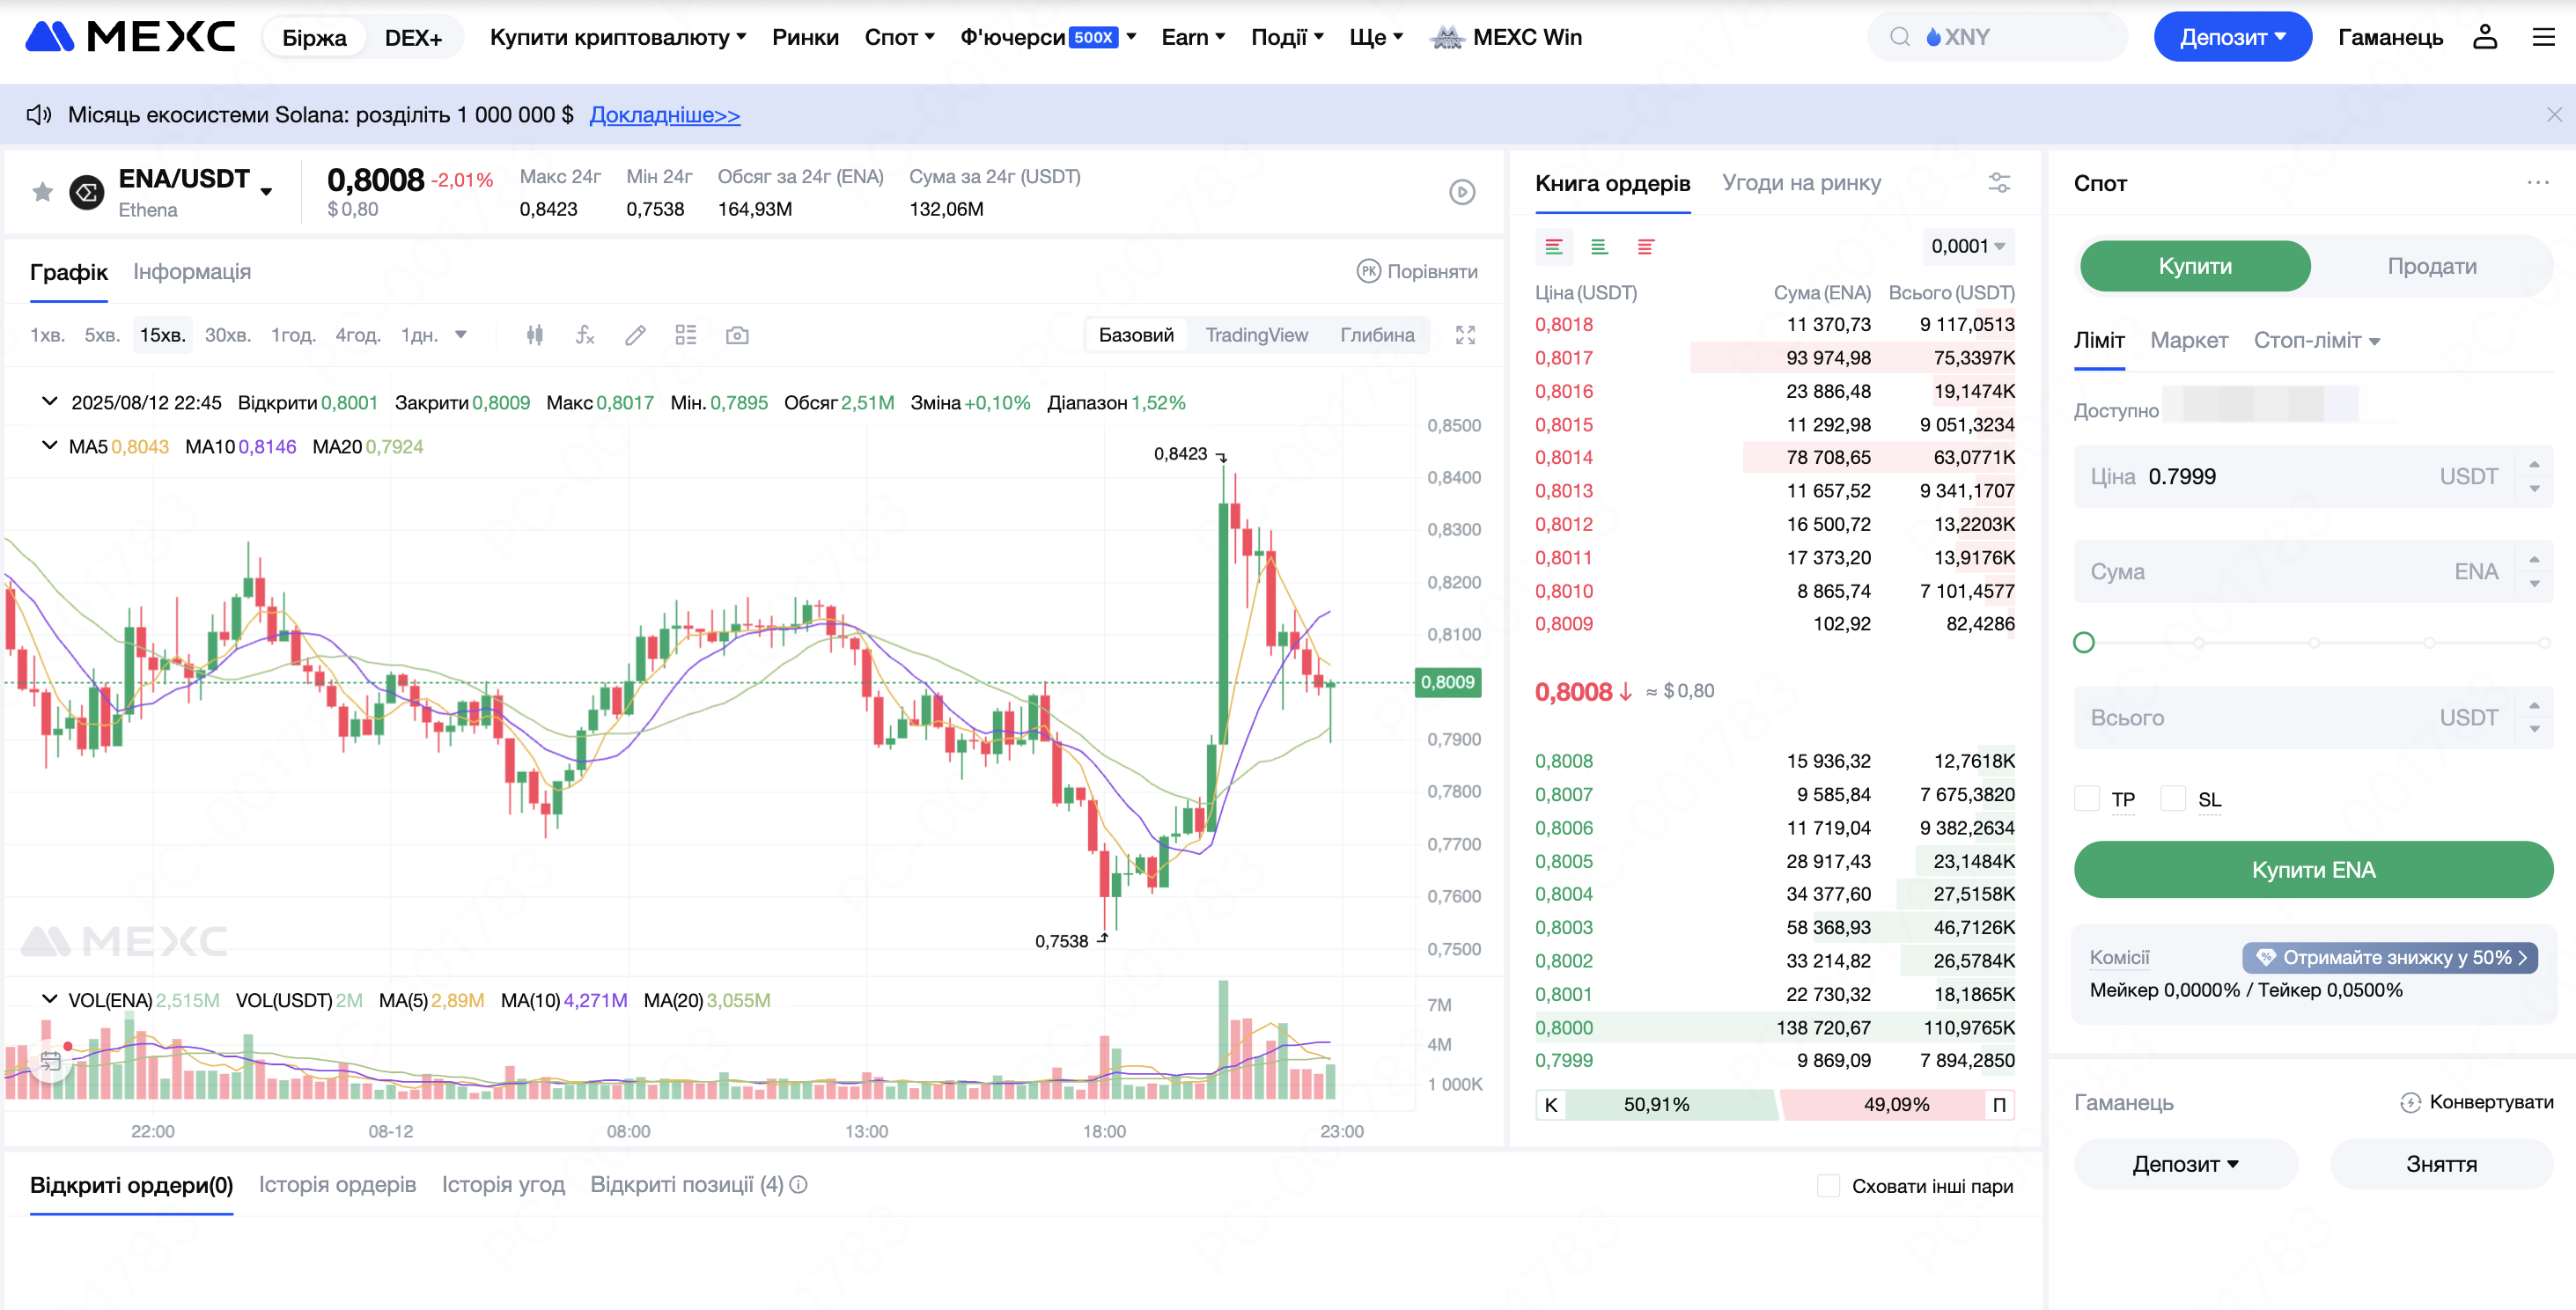Close the Solana announcement banner
Screen dimensions: 2576x1310
(x=2554, y=114)
